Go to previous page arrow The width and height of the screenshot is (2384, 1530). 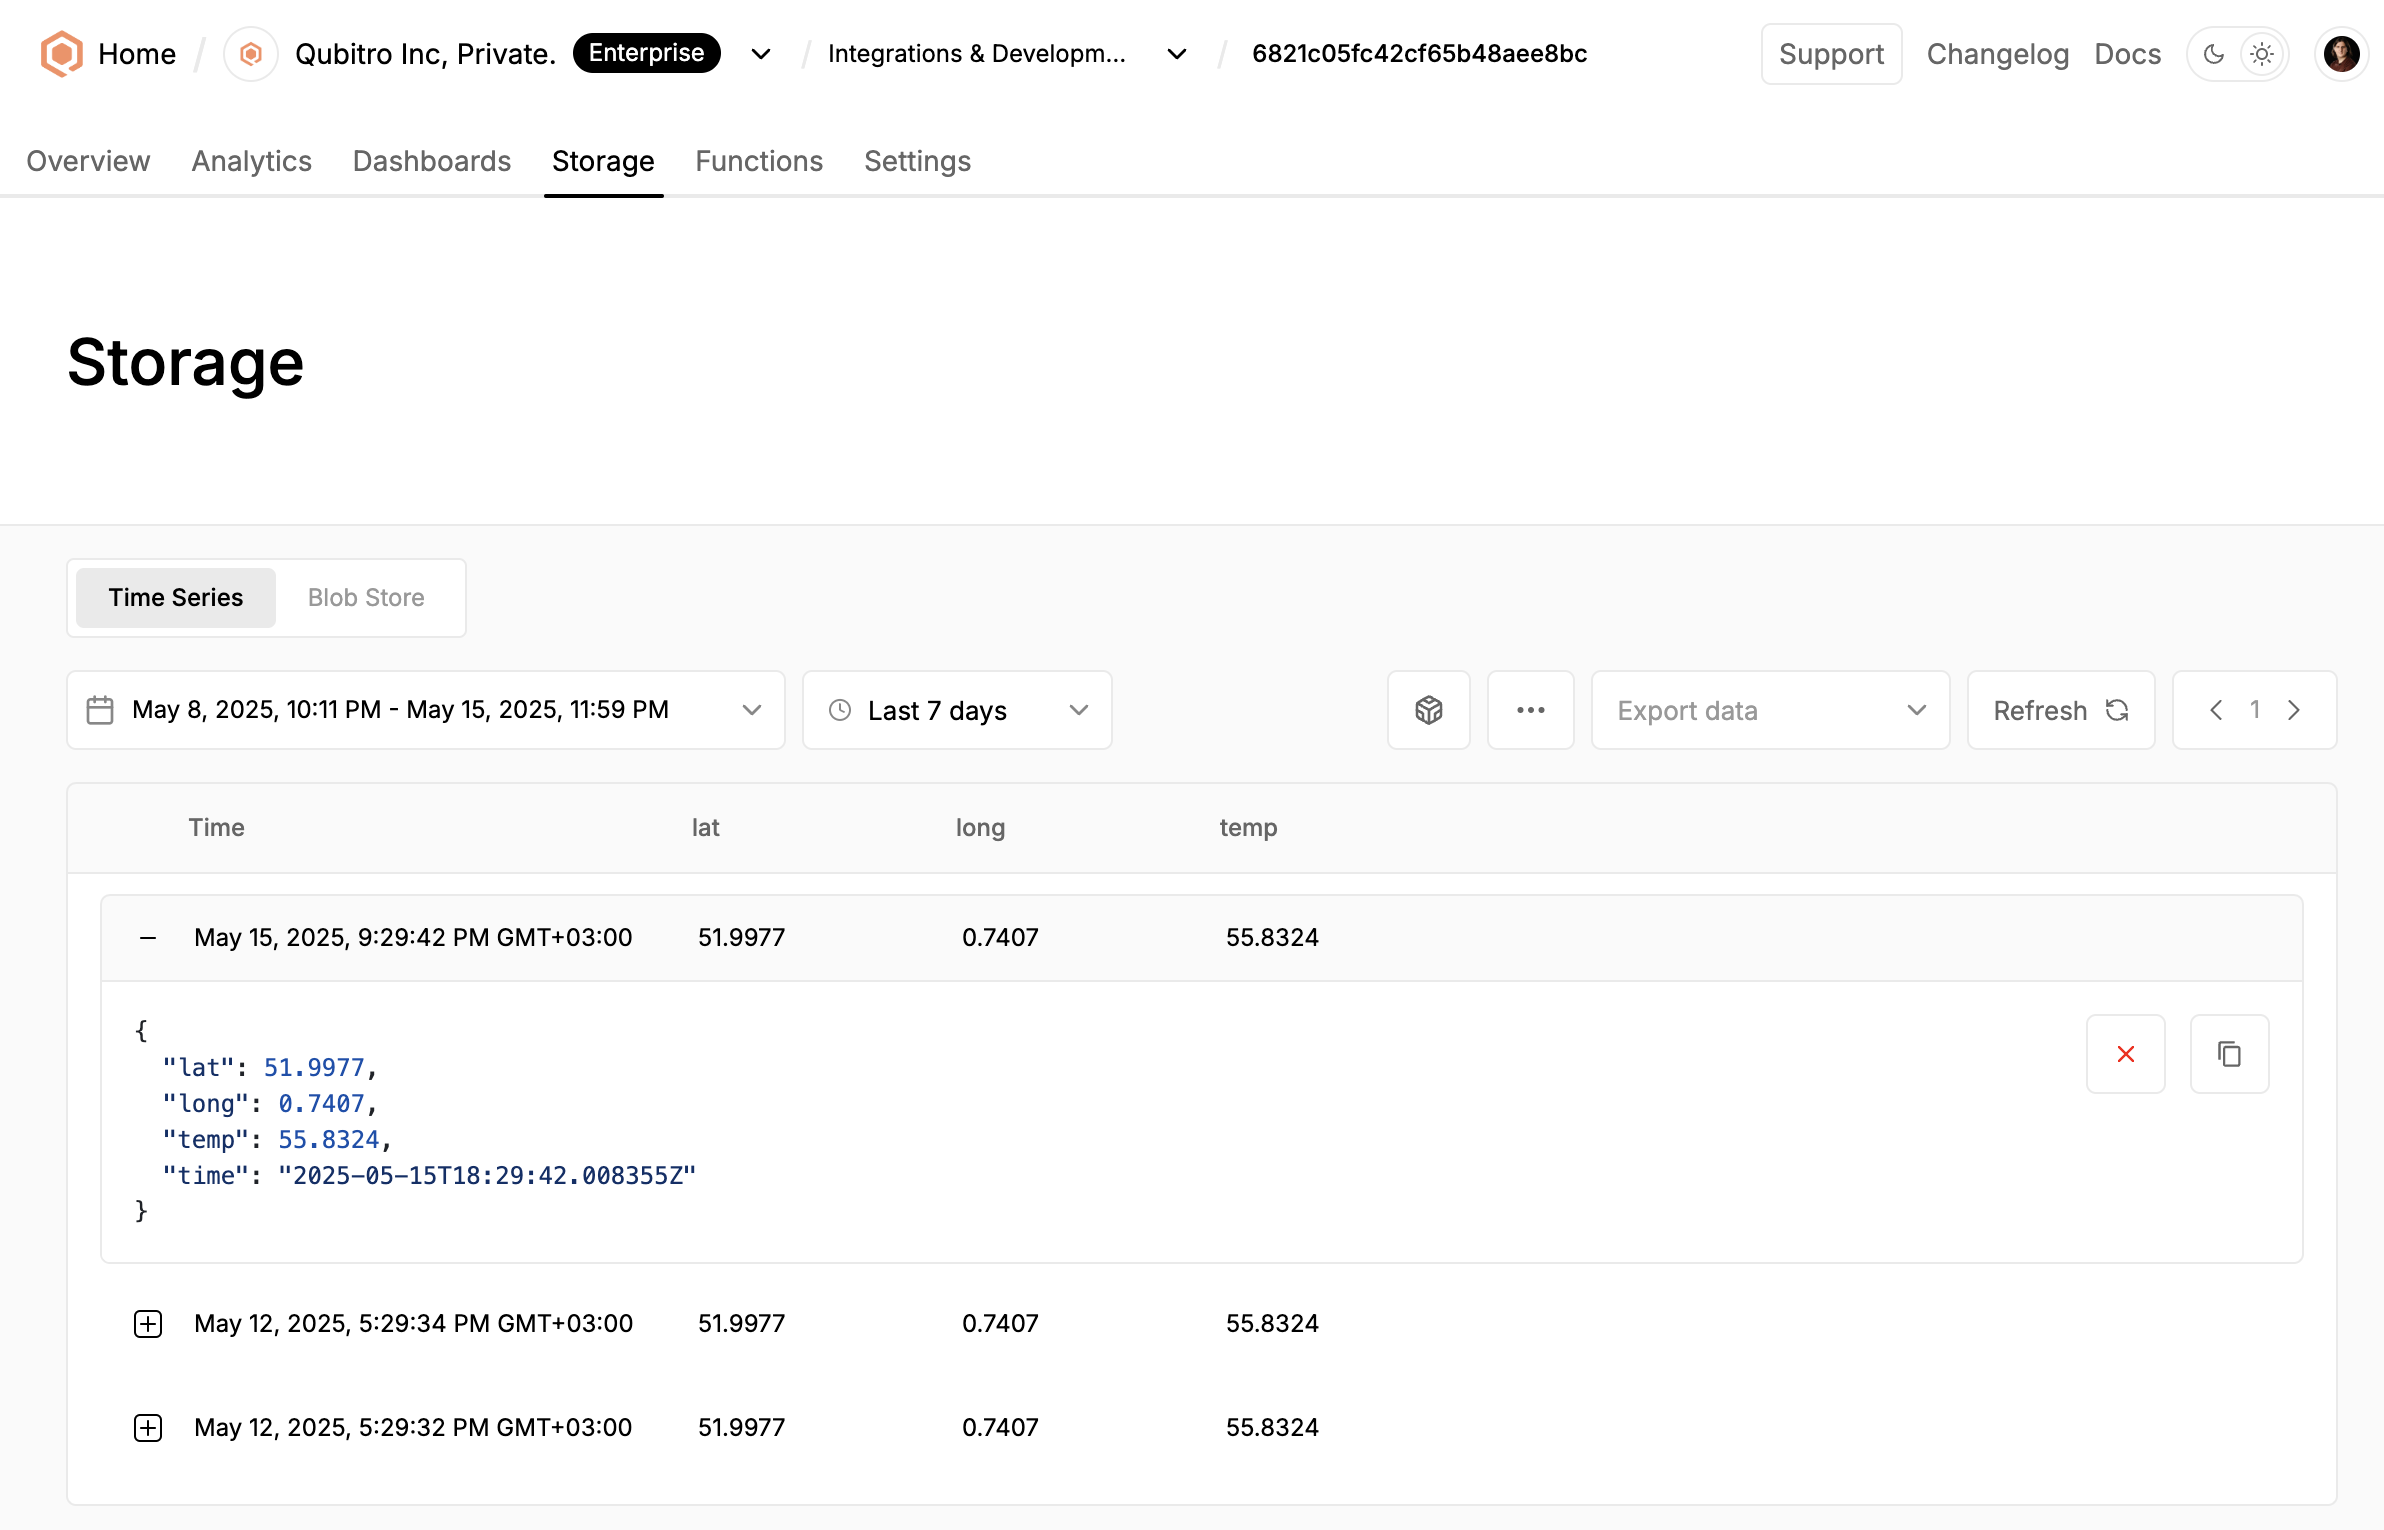click(x=2216, y=710)
